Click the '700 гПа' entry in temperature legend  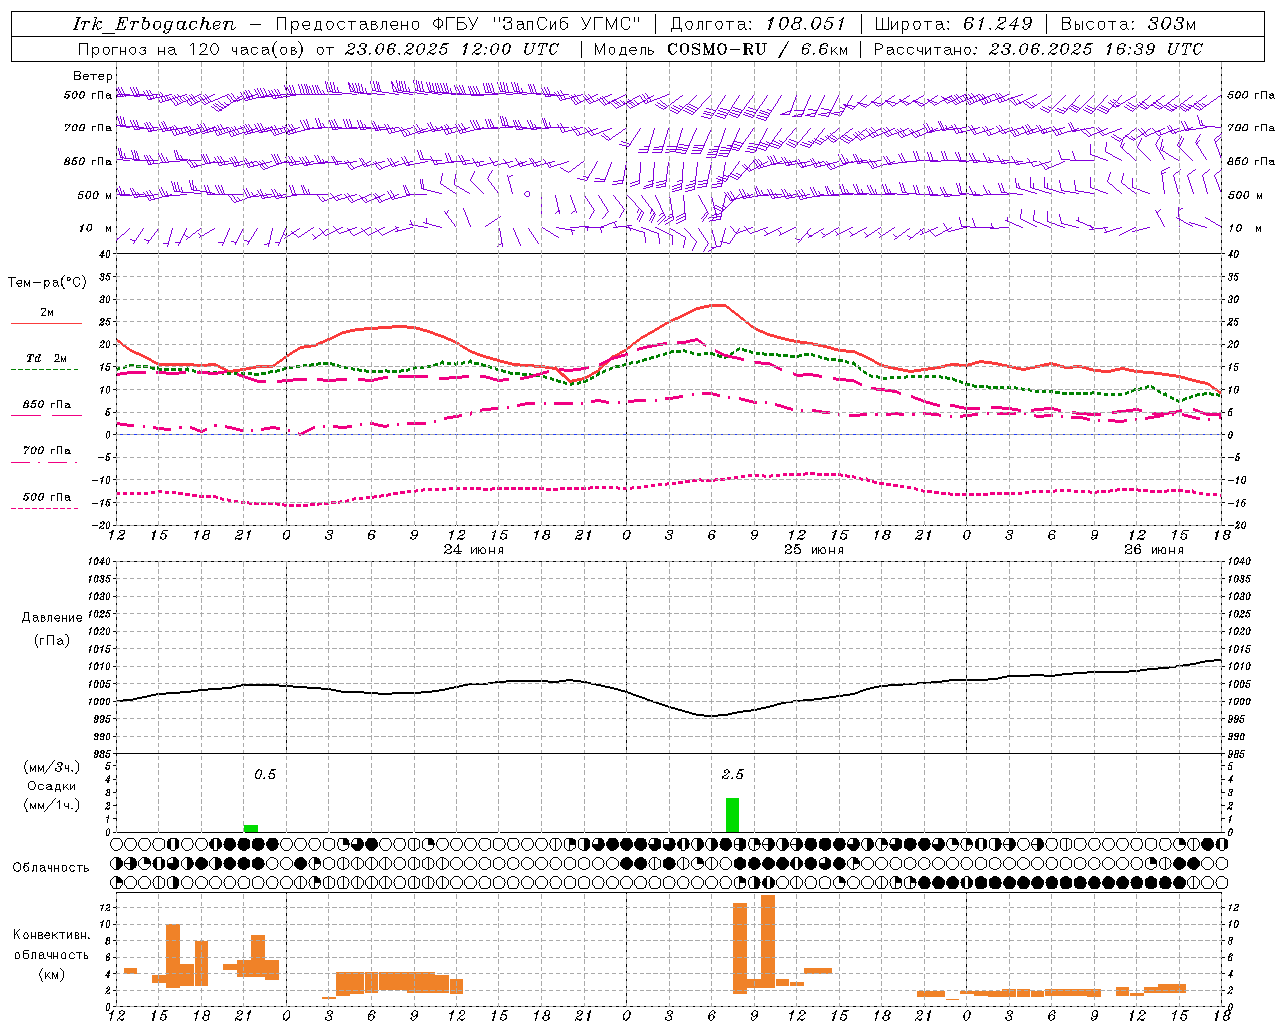[47, 451]
